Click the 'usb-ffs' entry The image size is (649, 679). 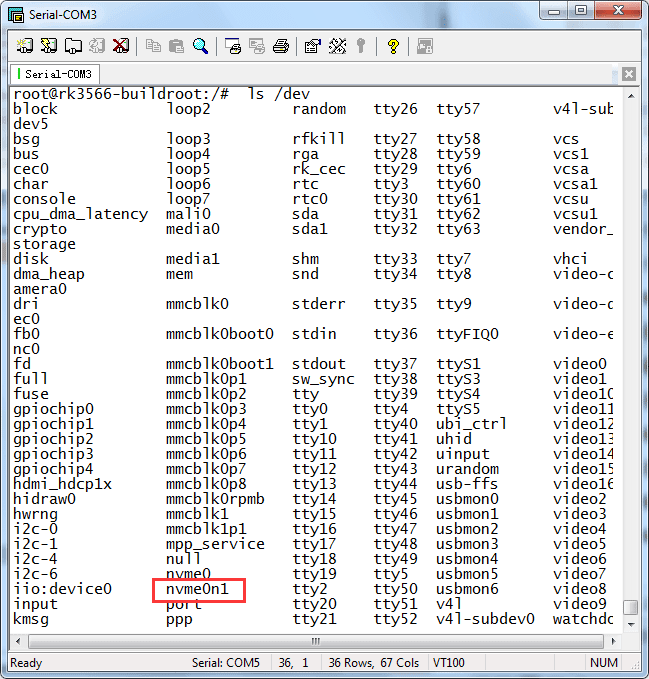pos(467,484)
